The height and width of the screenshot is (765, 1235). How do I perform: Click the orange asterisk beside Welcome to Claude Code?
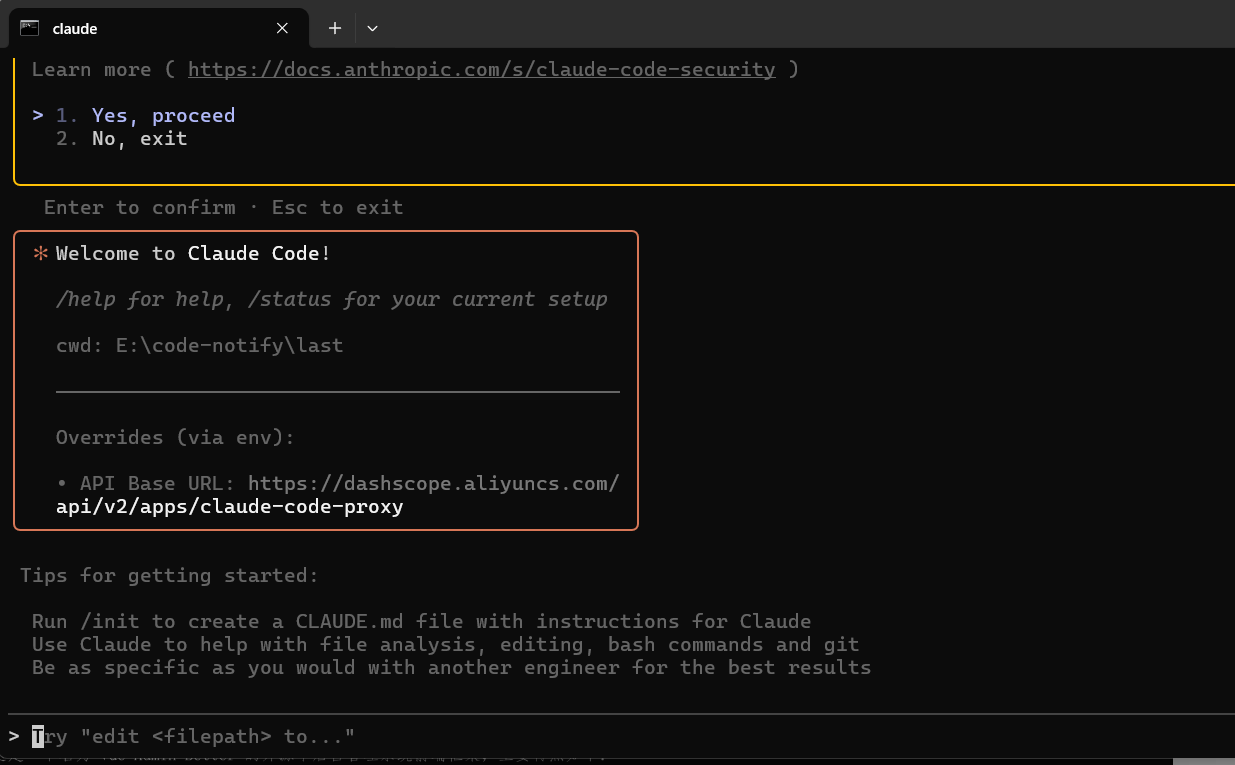41,254
